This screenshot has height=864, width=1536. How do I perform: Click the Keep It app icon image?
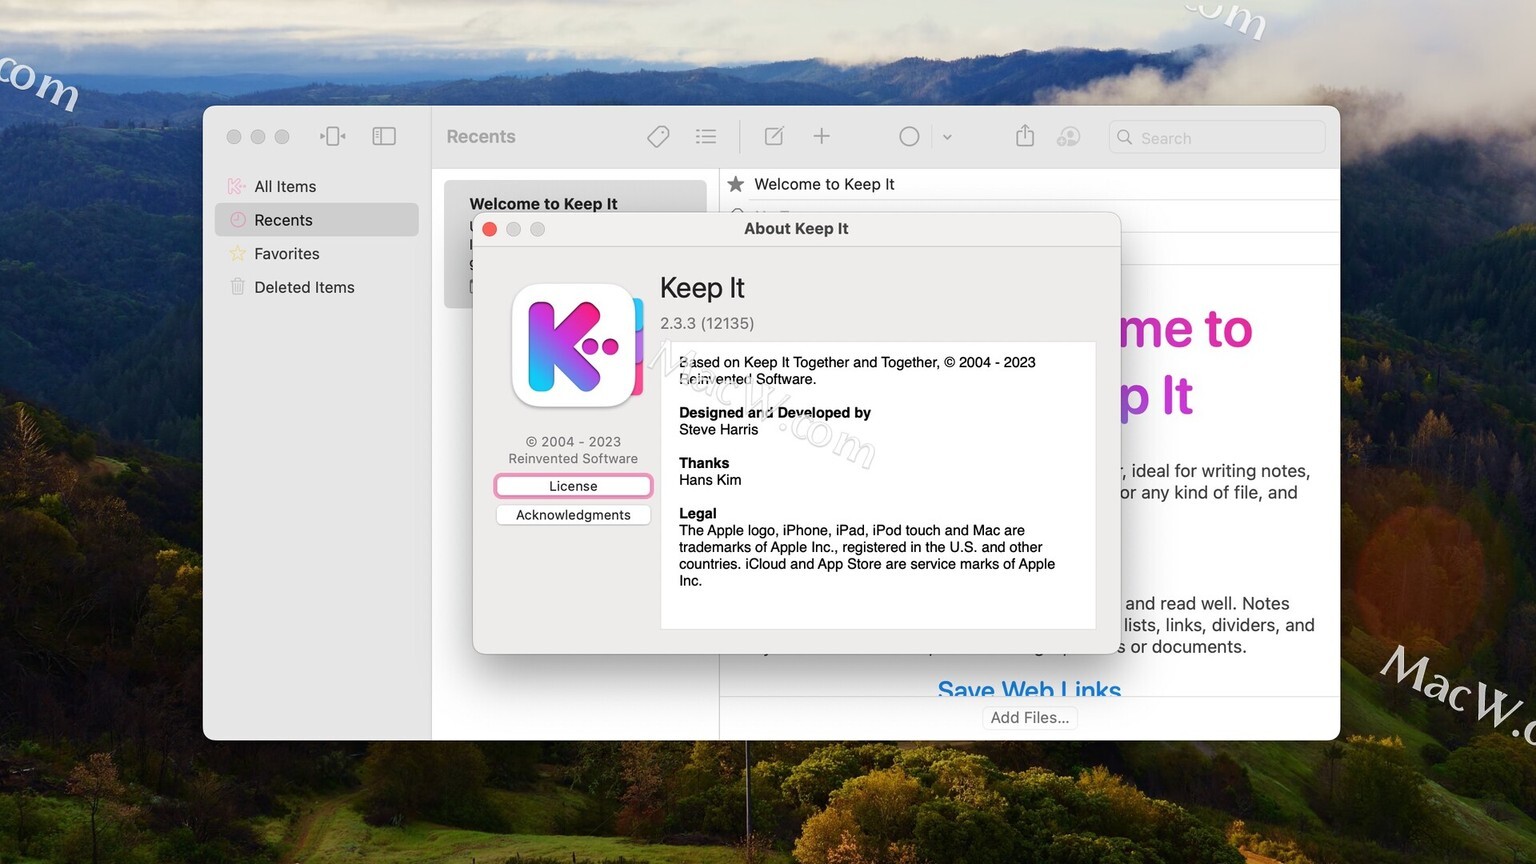tap(577, 346)
